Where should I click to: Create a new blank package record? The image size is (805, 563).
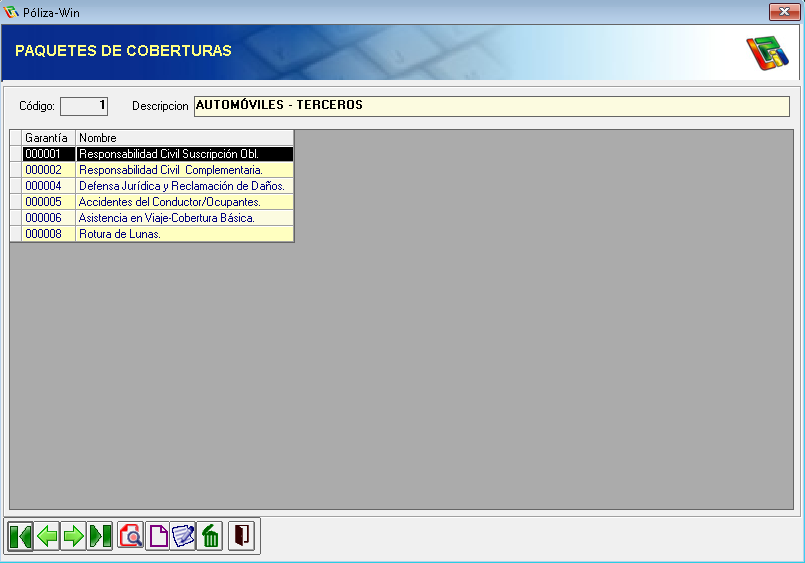coord(158,536)
